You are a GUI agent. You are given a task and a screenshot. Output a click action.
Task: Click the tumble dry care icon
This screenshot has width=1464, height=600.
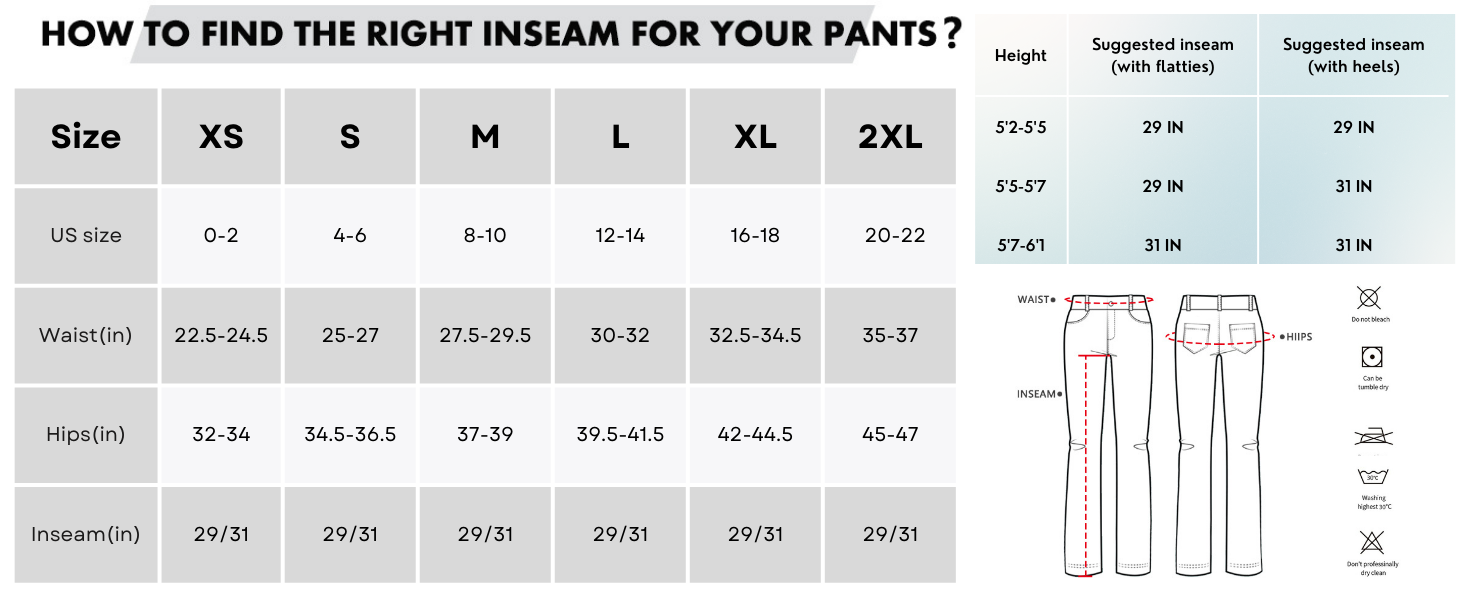(x=1371, y=358)
